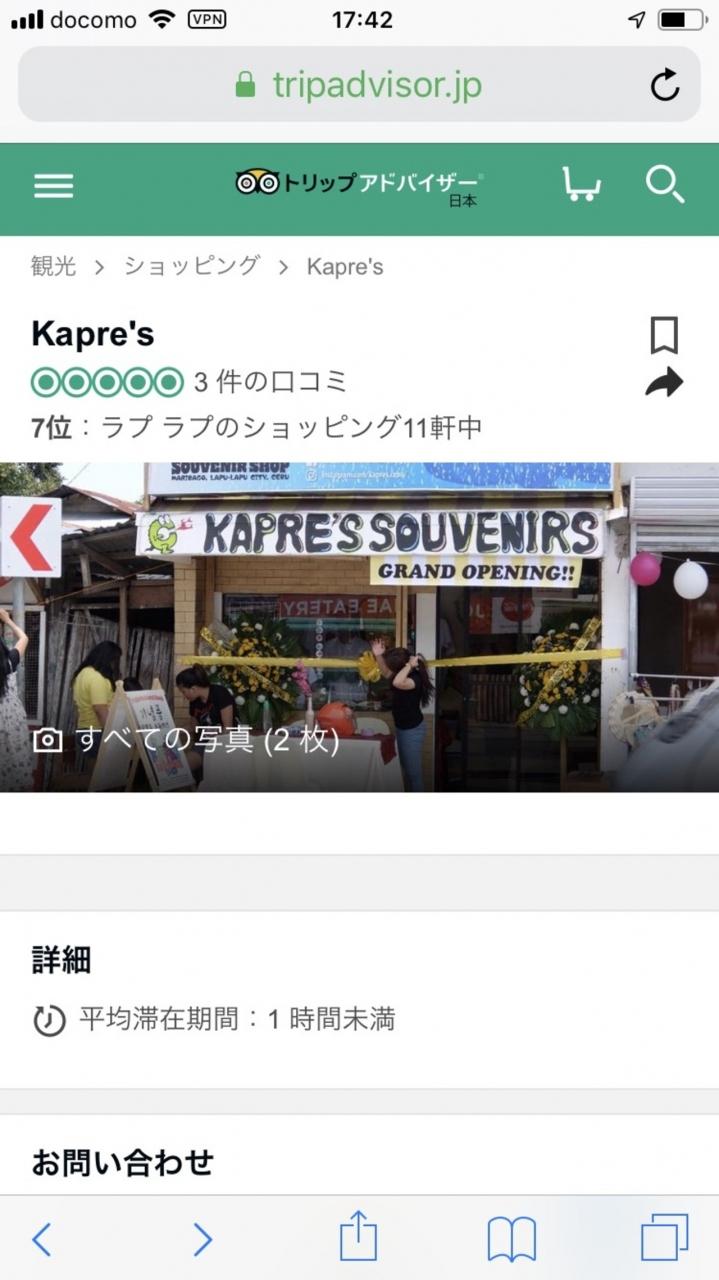Image resolution: width=719 pixels, height=1280 pixels.
Task: Go back with Safari back arrow
Action: [x=41, y=1240]
